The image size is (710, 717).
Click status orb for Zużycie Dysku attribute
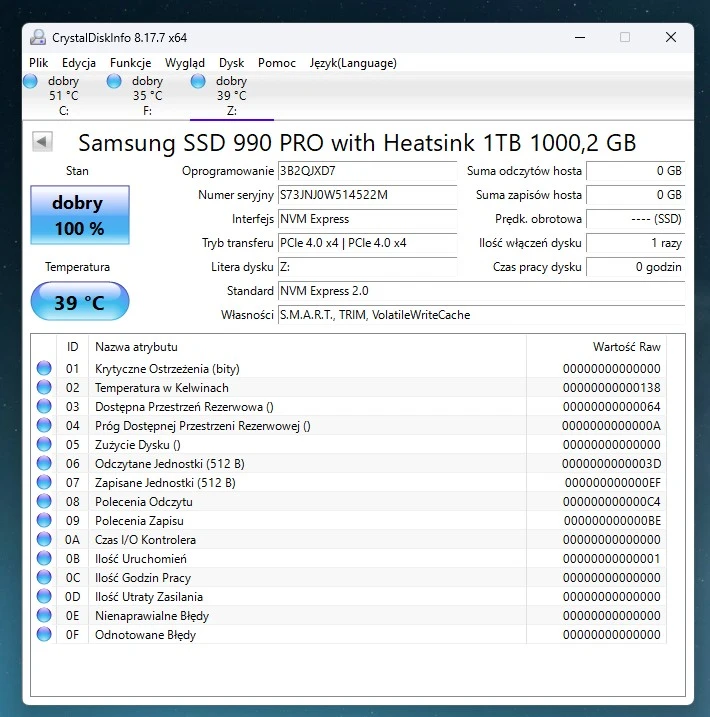click(44, 444)
